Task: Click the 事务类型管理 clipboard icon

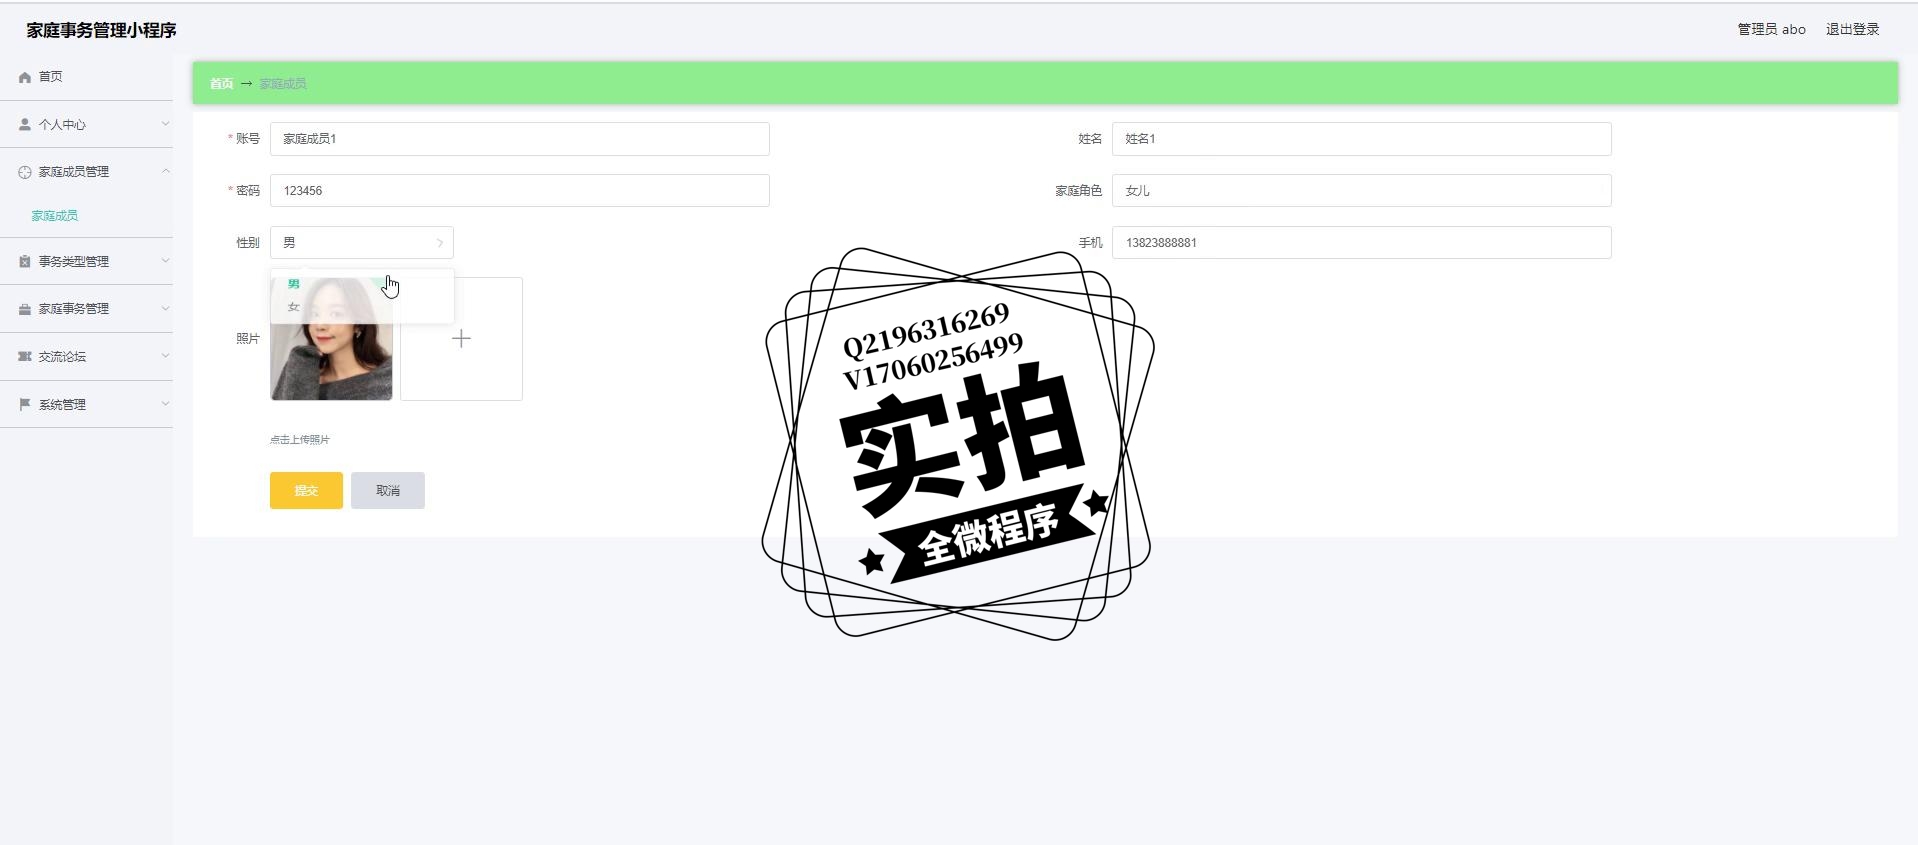Action: (25, 262)
